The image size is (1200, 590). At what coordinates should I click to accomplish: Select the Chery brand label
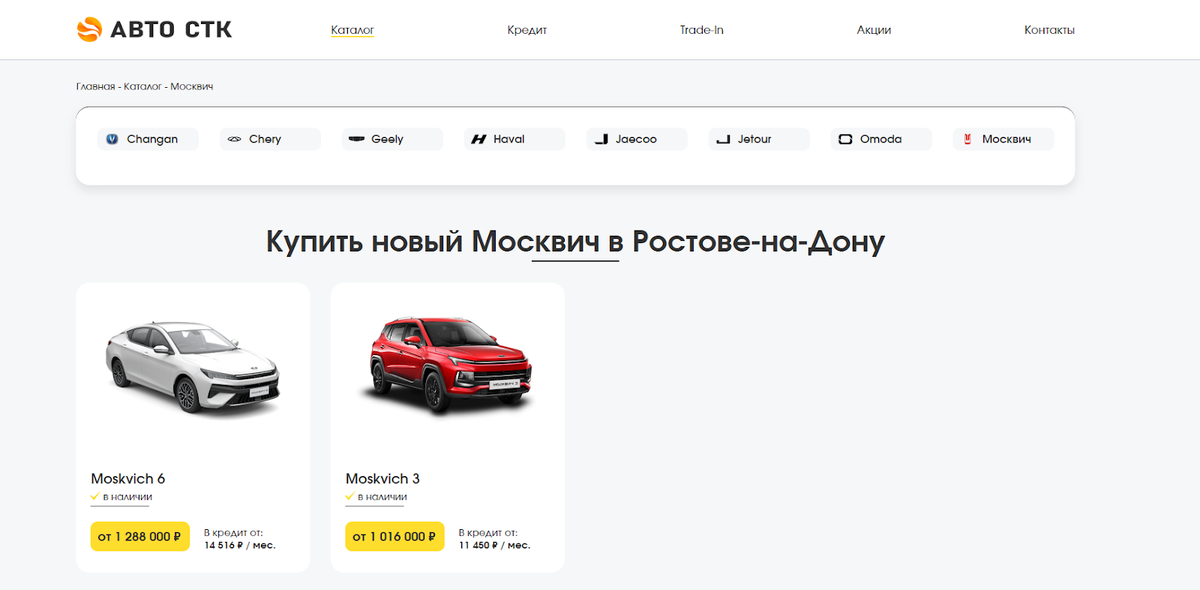pos(265,139)
